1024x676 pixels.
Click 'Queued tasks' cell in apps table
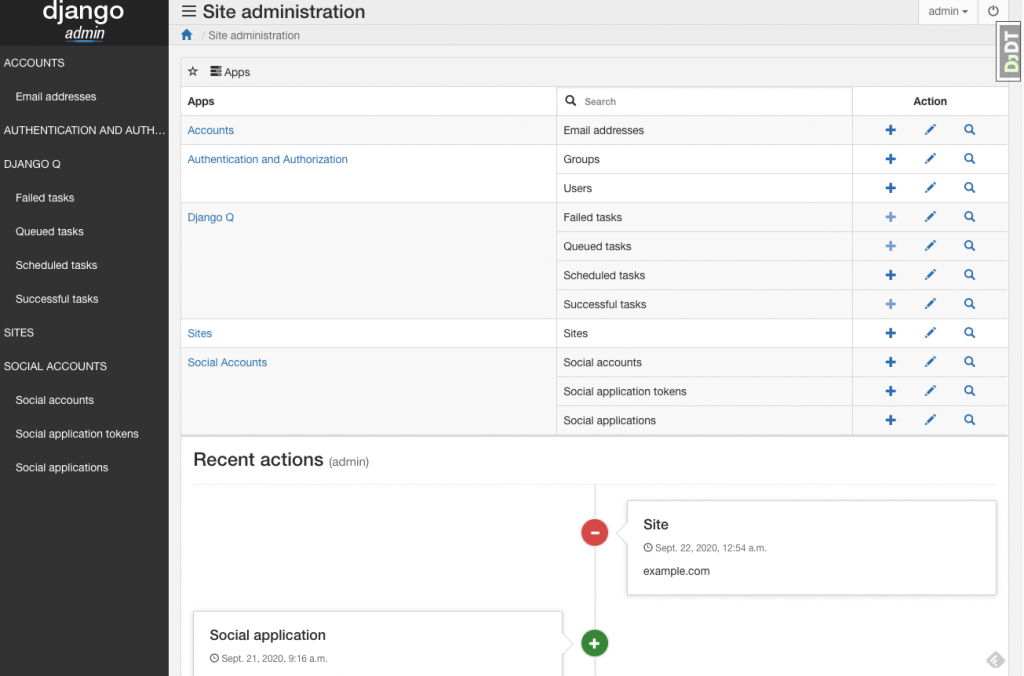tap(704, 246)
